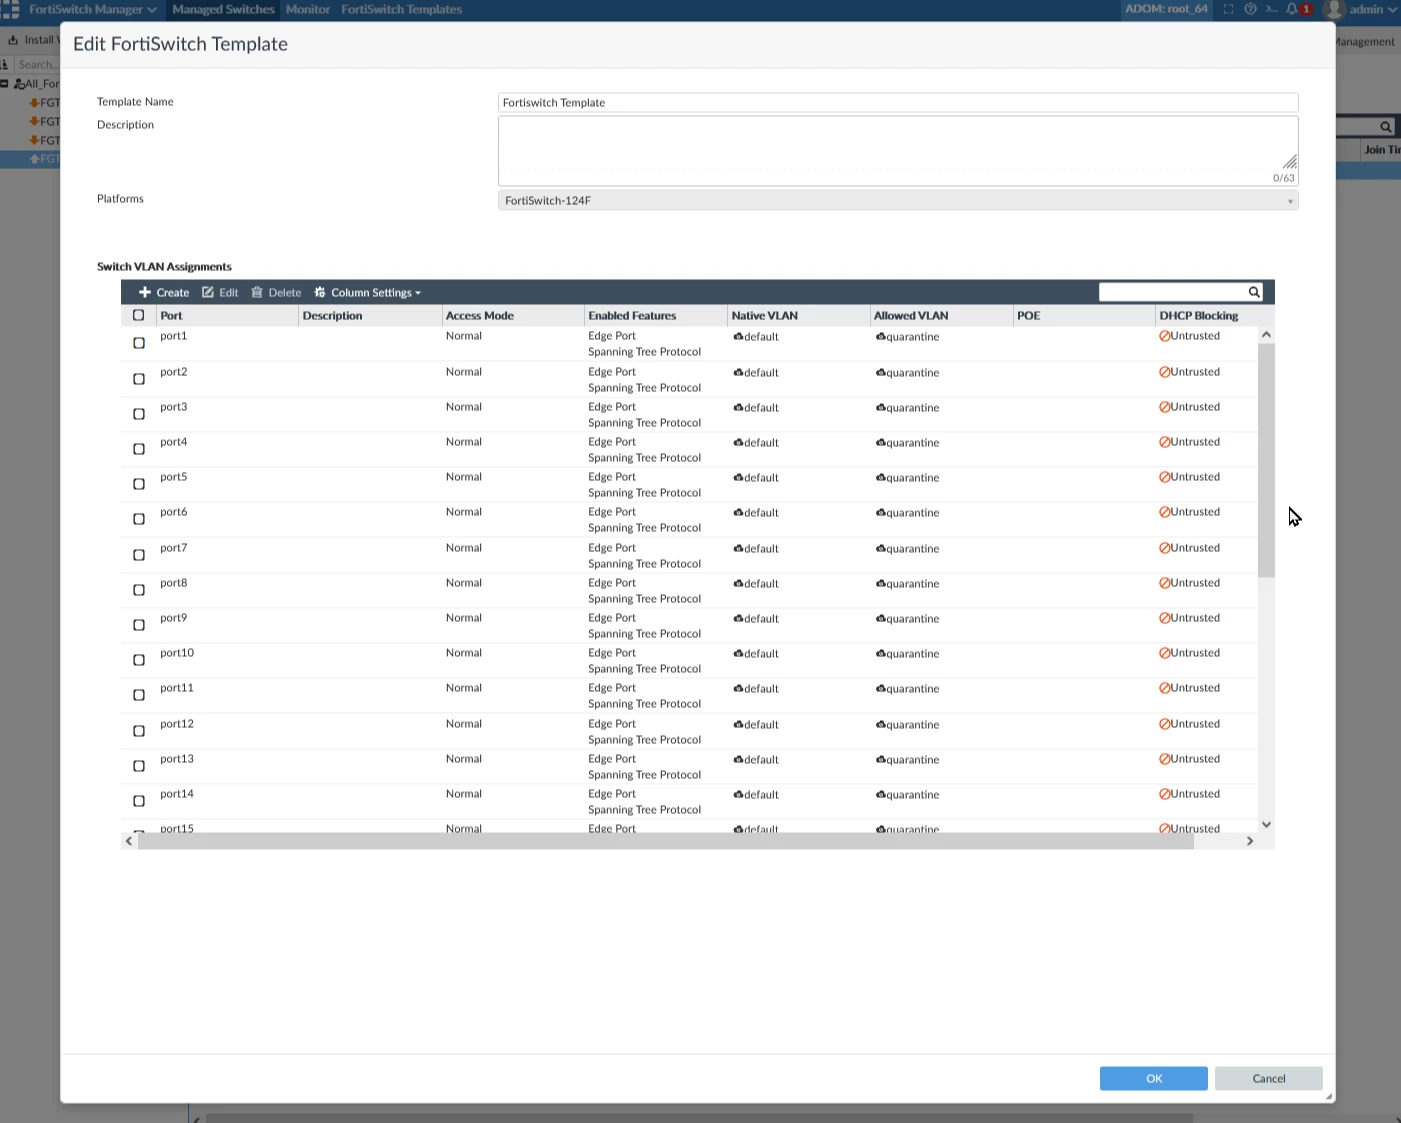Click Normal access mode for port10
The height and width of the screenshot is (1123, 1401).
click(x=464, y=653)
